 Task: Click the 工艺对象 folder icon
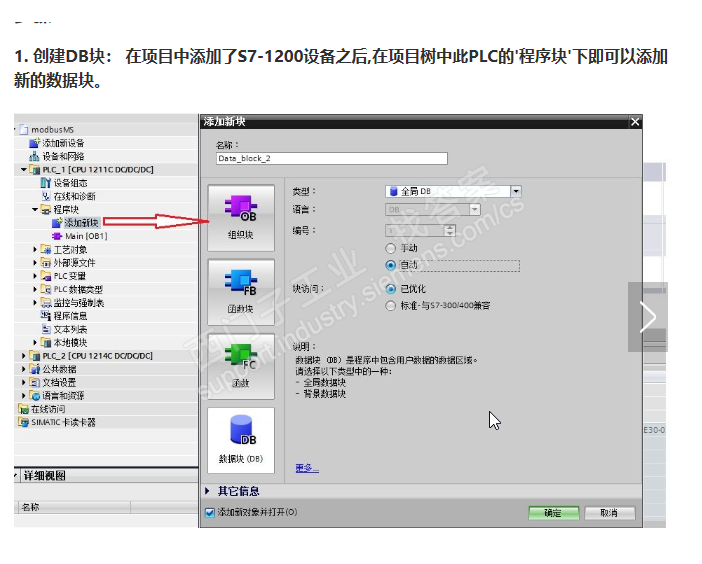pos(46,249)
